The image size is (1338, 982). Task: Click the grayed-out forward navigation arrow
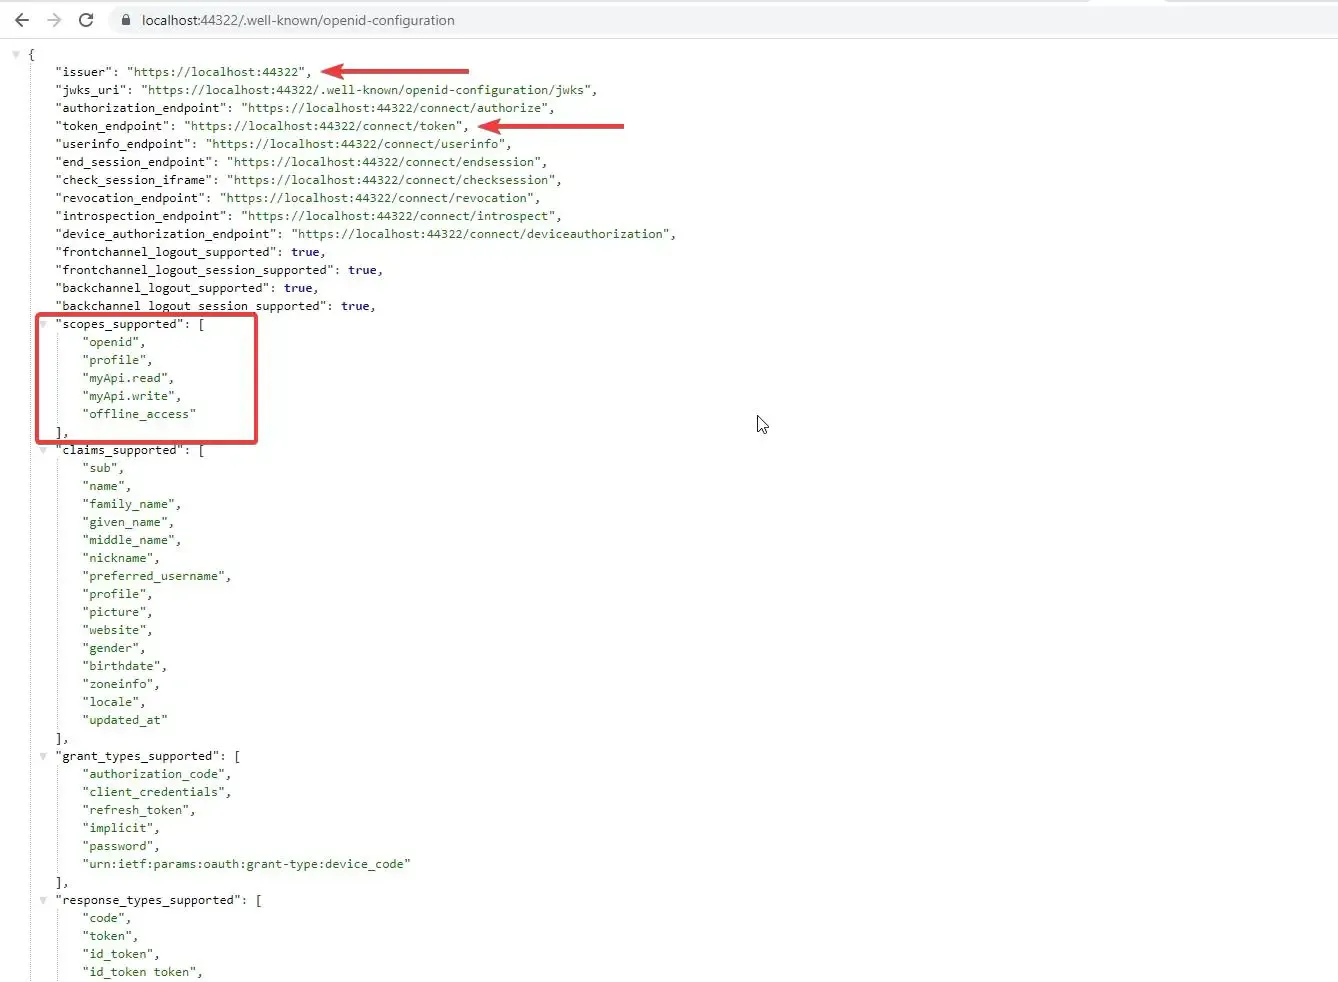coord(52,19)
